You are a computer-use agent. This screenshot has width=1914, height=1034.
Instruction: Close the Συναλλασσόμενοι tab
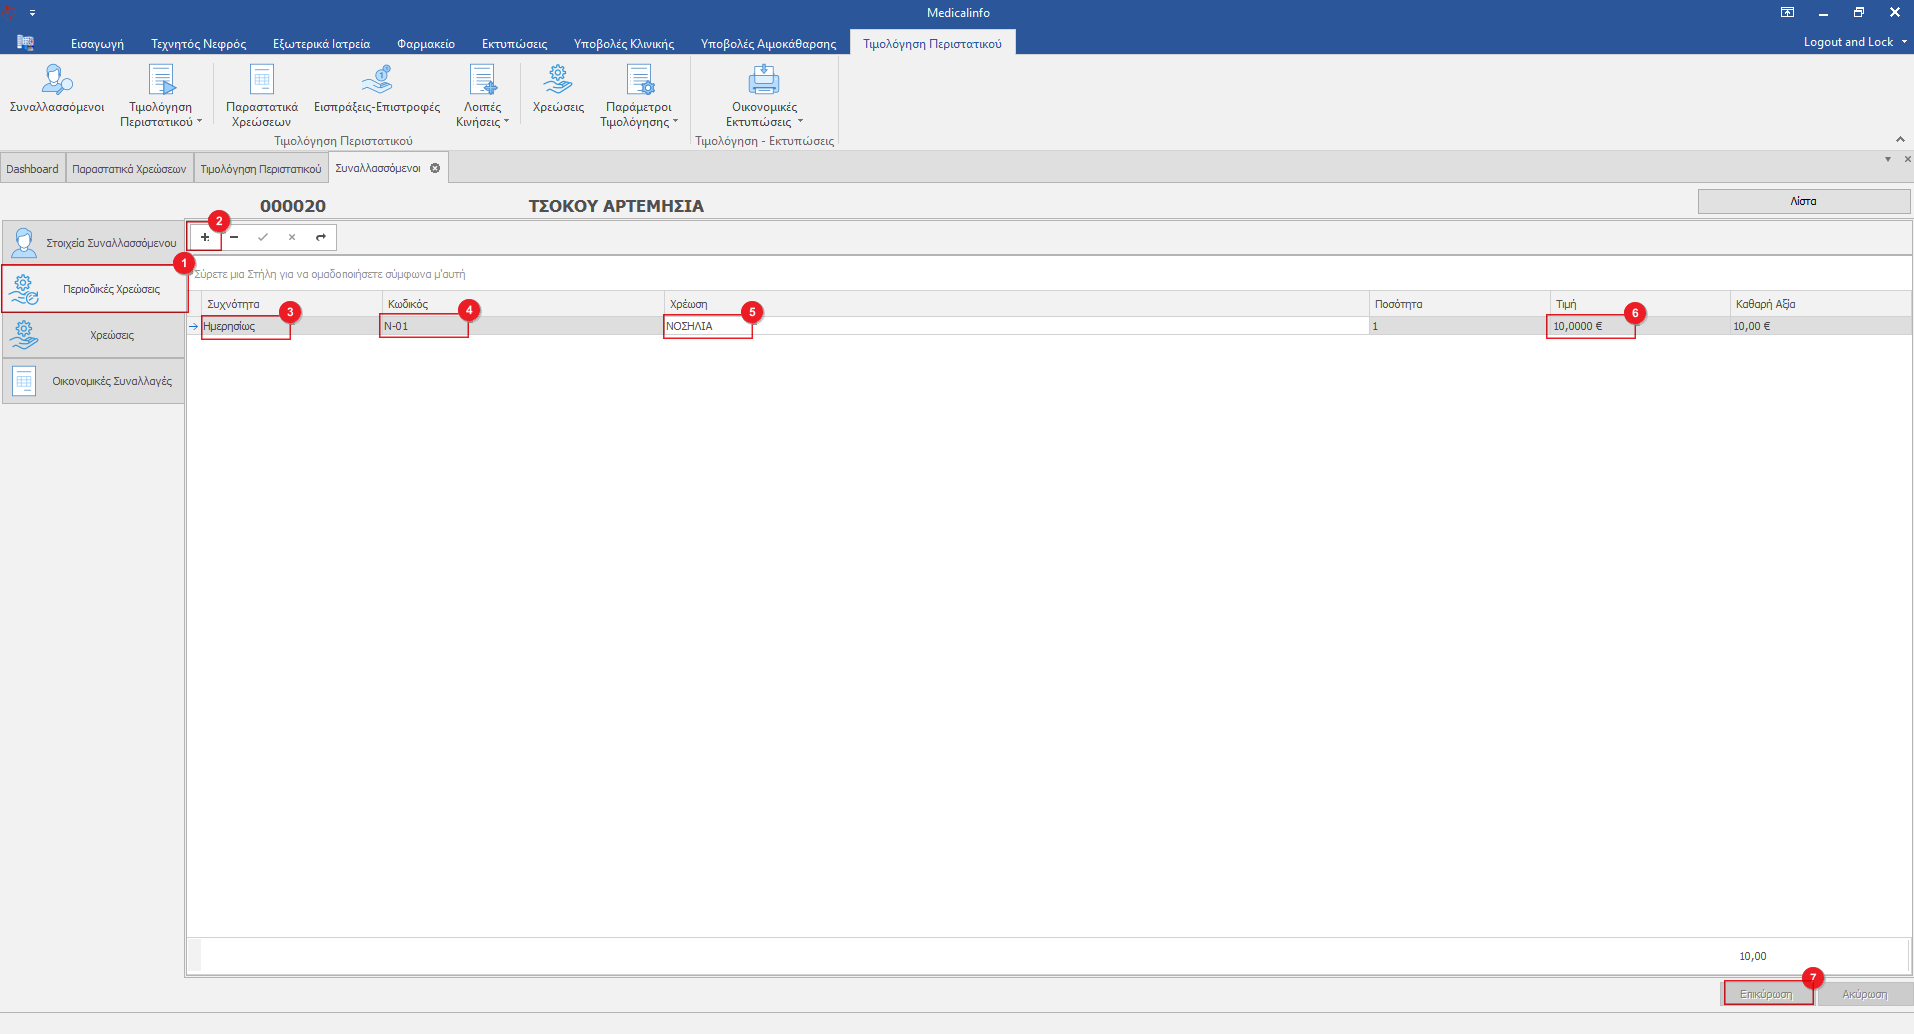[435, 168]
